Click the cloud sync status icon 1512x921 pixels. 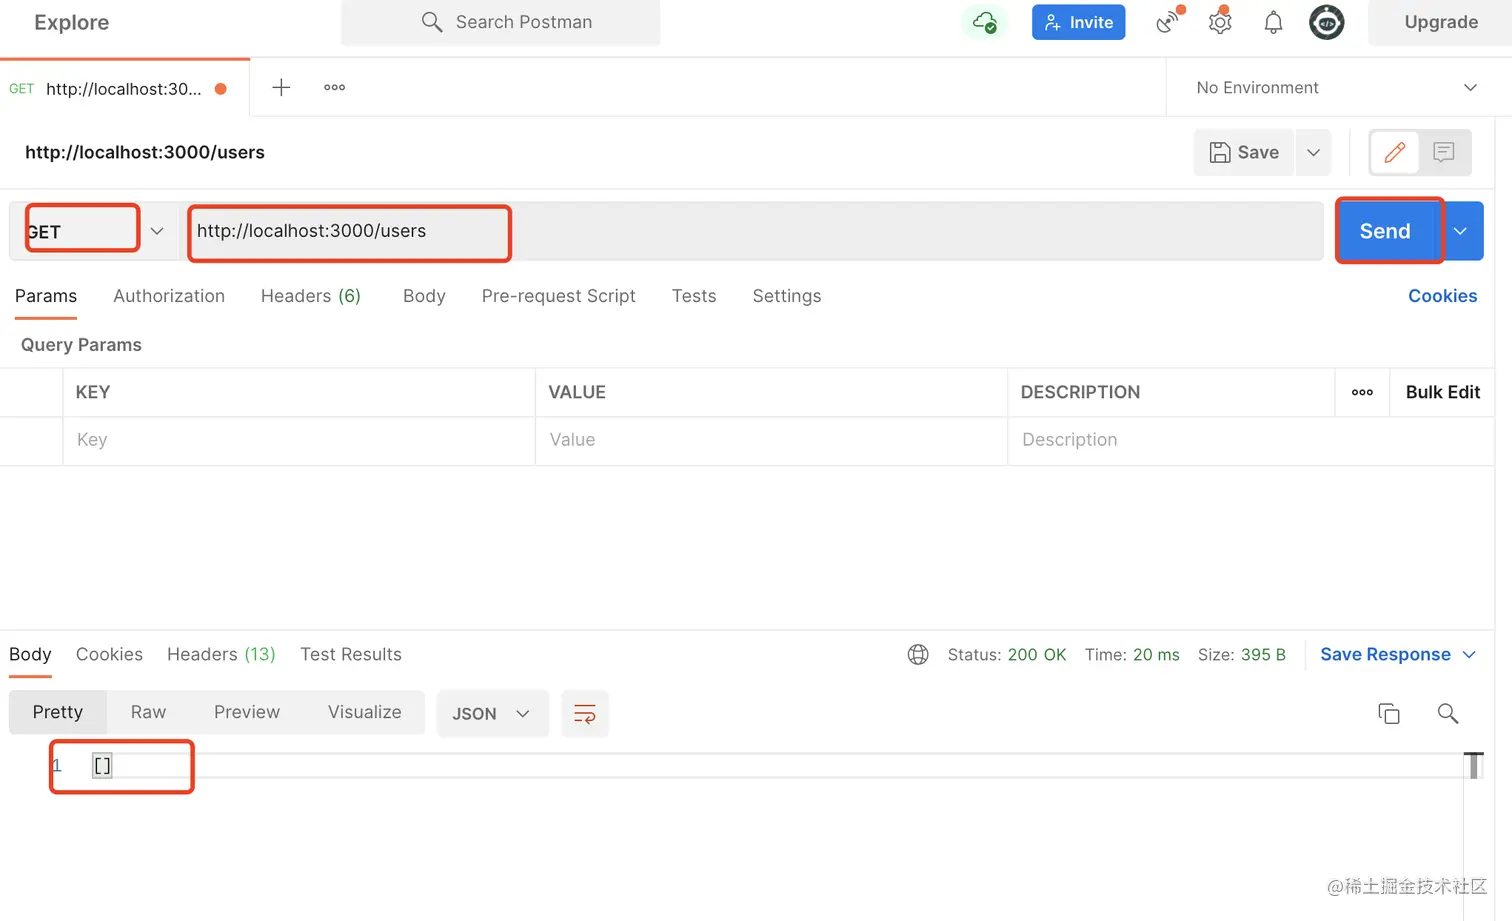pos(985,22)
